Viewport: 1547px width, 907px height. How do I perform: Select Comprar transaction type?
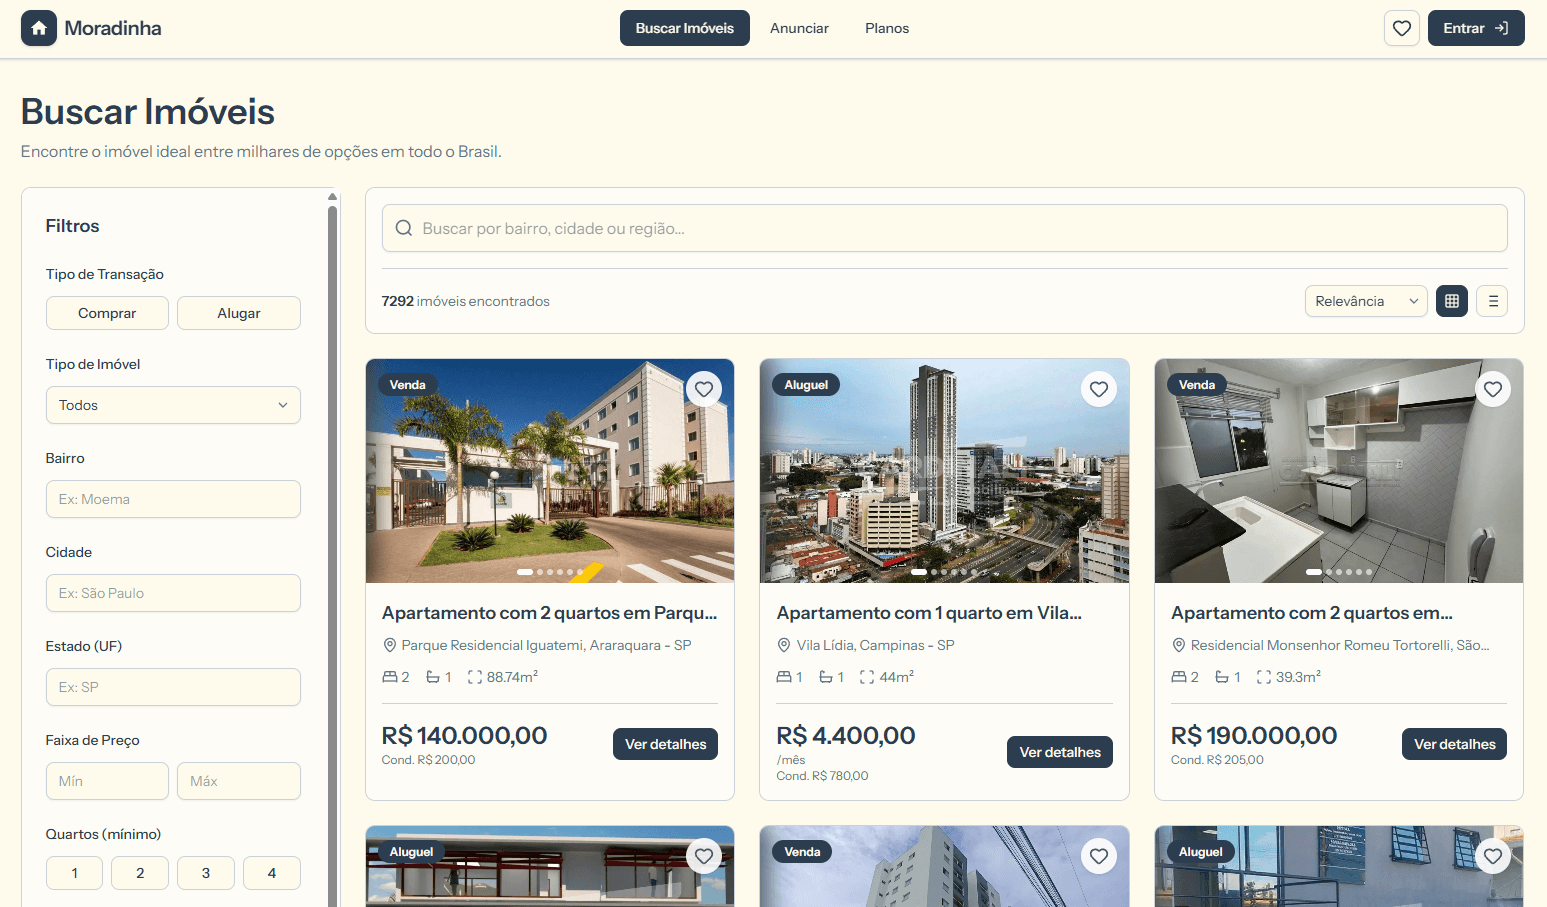click(x=107, y=313)
